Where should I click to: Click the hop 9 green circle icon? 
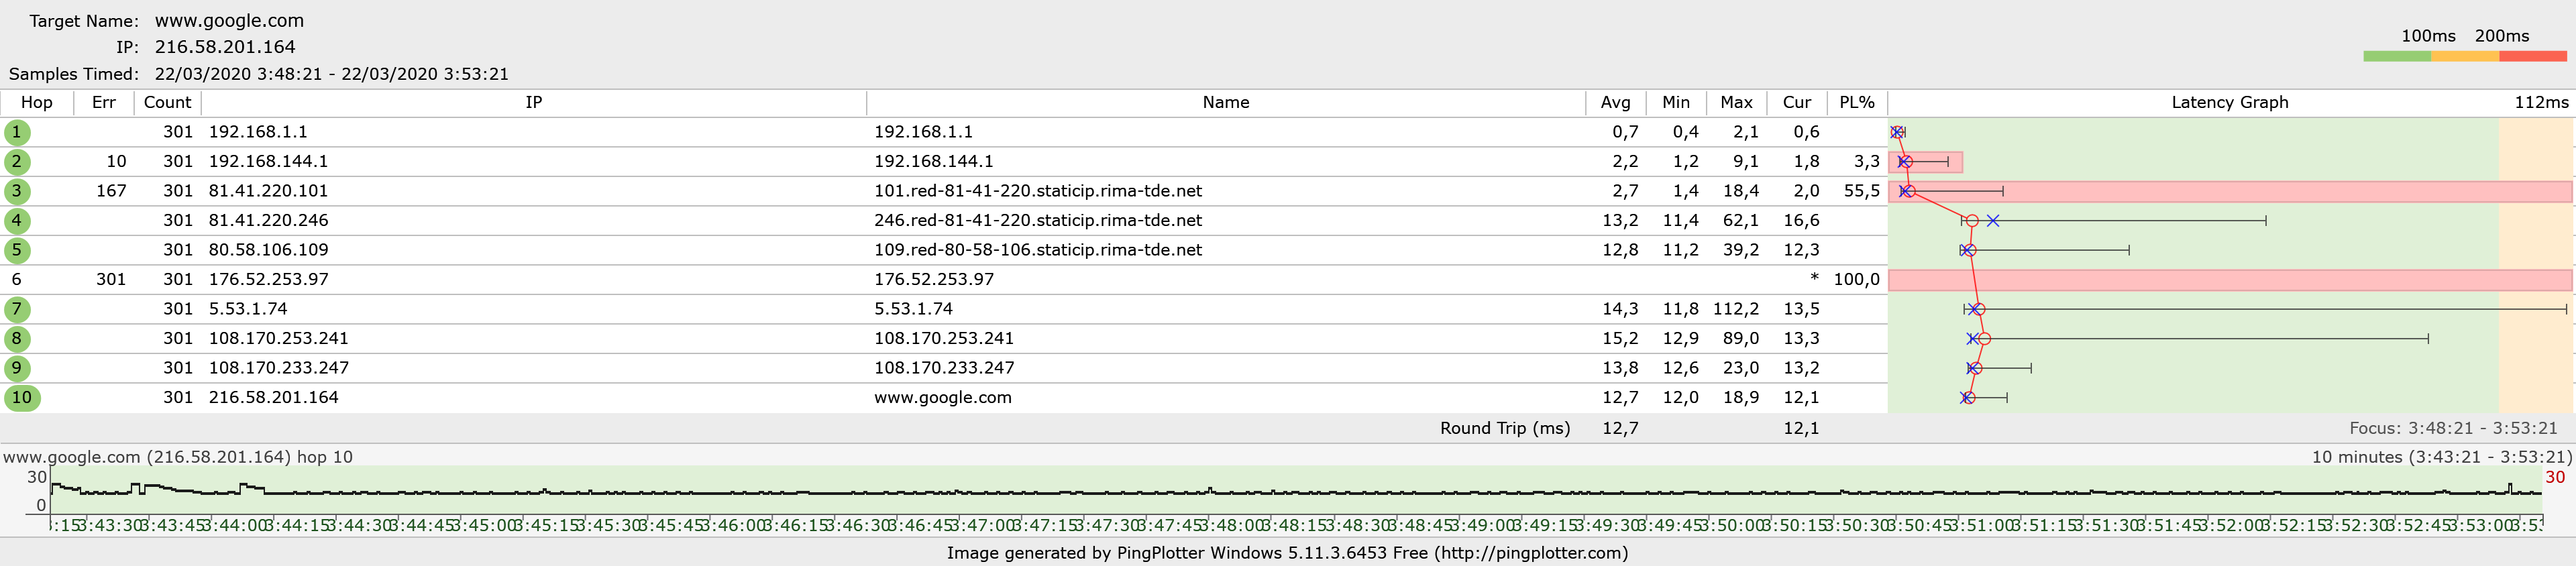tap(17, 368)
